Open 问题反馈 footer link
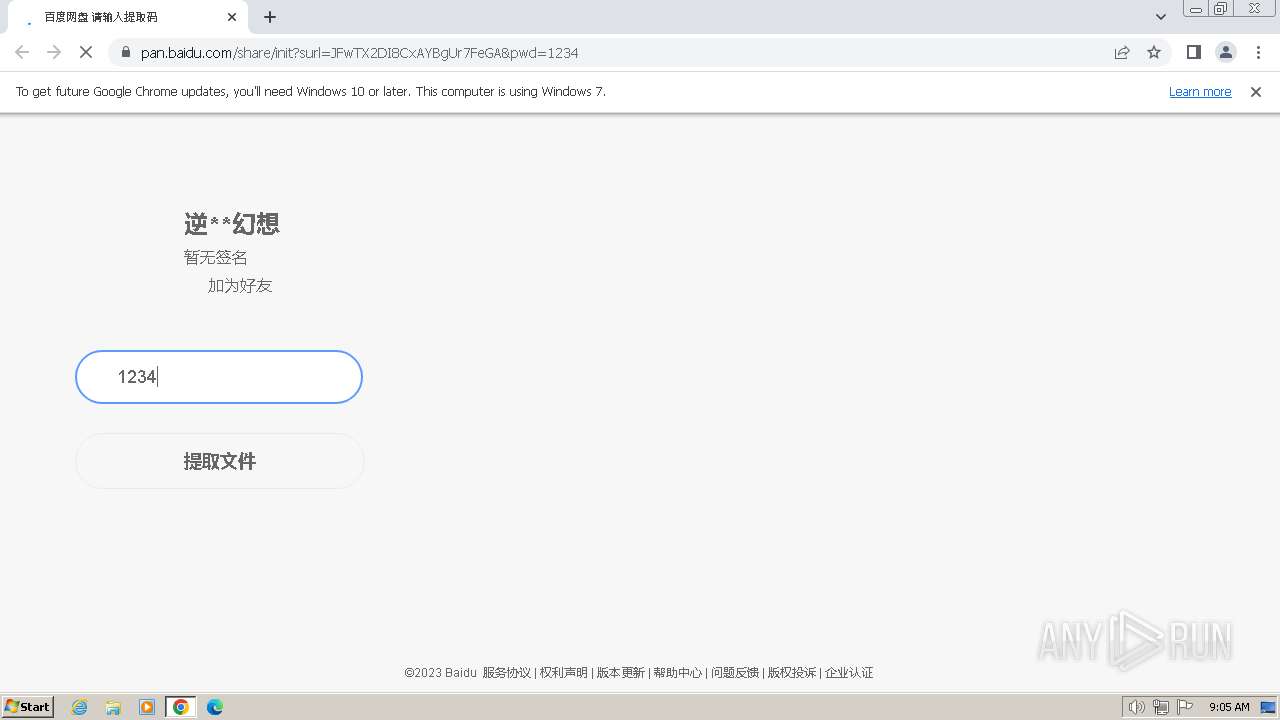This screenshot has width=1280, height=720. click(x=735, y=673)
